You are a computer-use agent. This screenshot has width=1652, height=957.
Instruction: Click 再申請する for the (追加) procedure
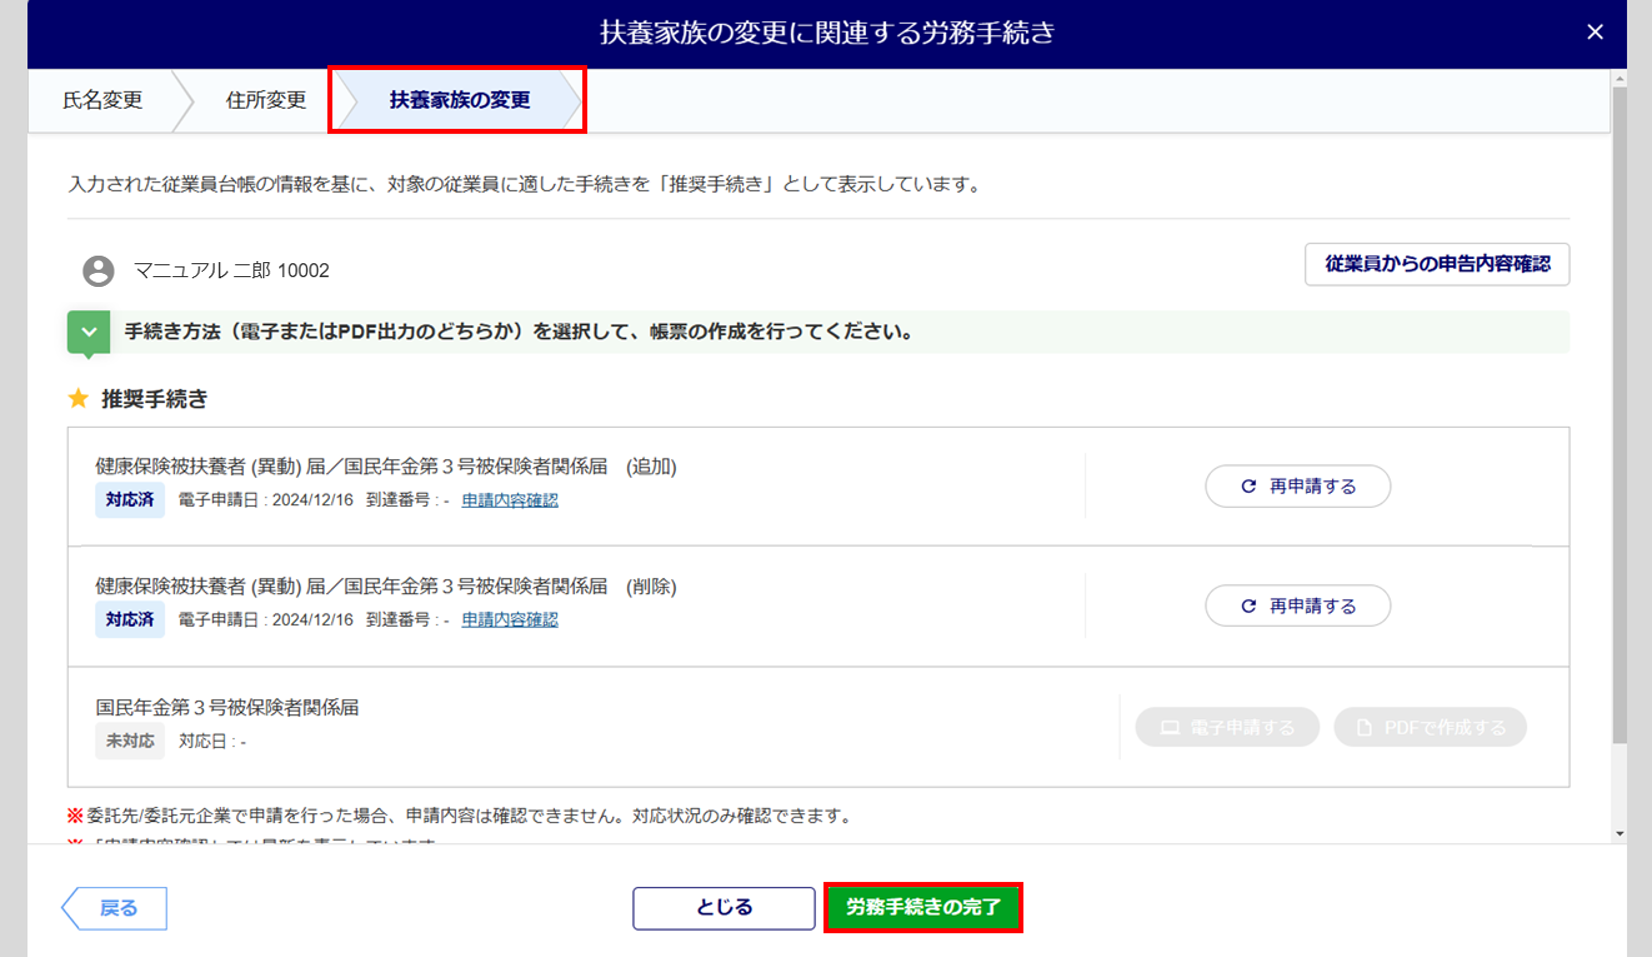[x=1297, y=486]
